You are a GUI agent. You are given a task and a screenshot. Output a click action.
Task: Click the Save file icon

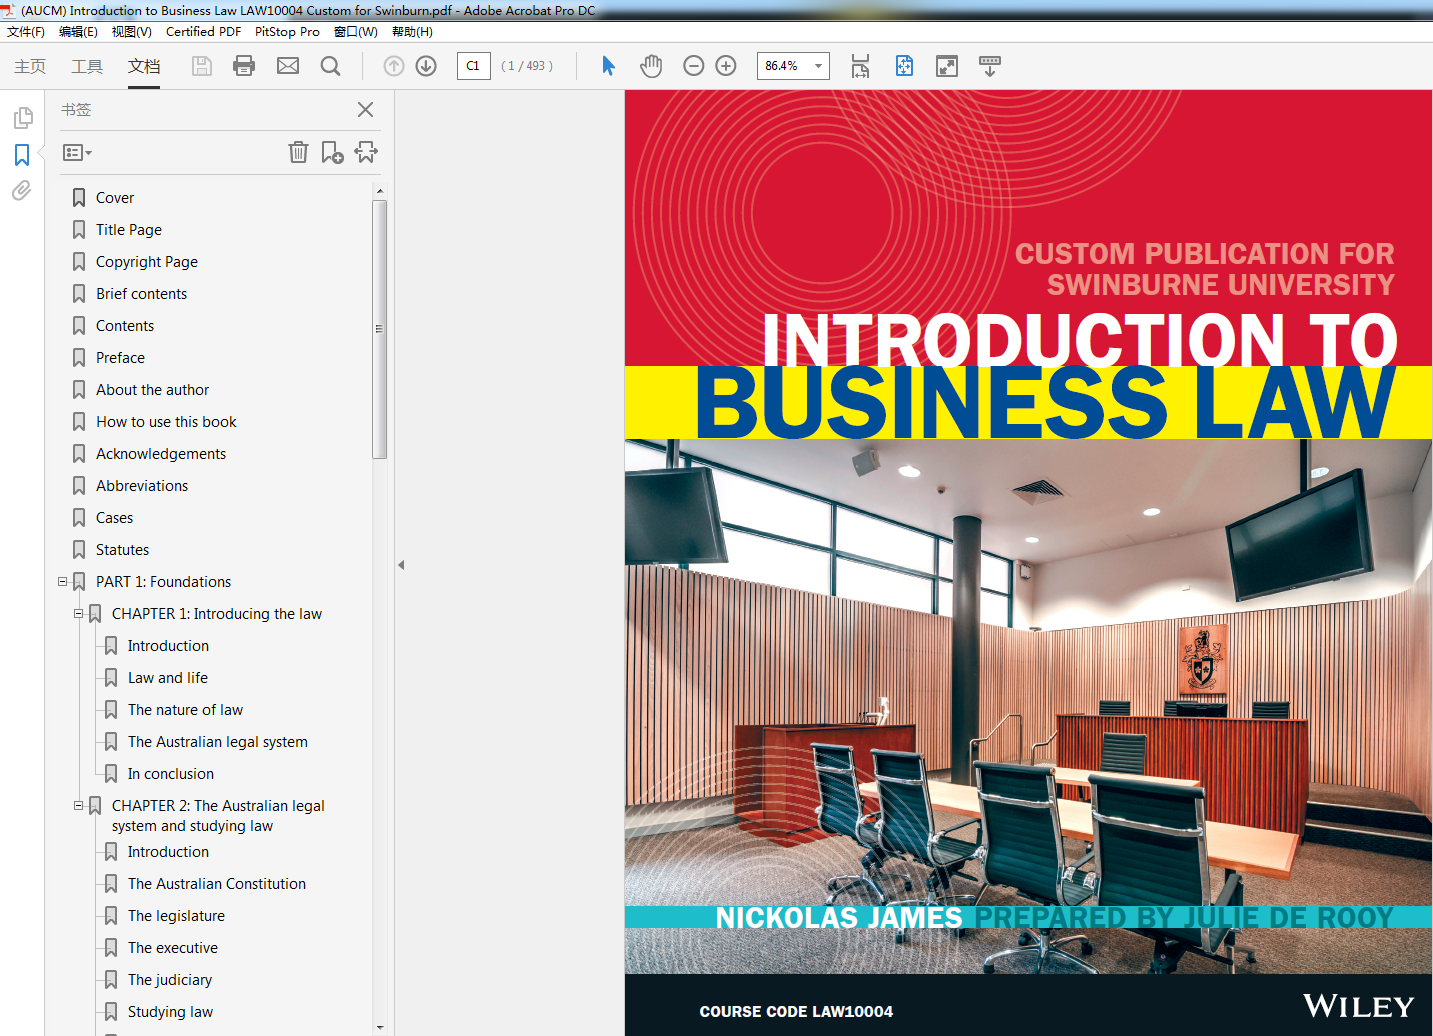pyautogui.click(x=202, y=66)
